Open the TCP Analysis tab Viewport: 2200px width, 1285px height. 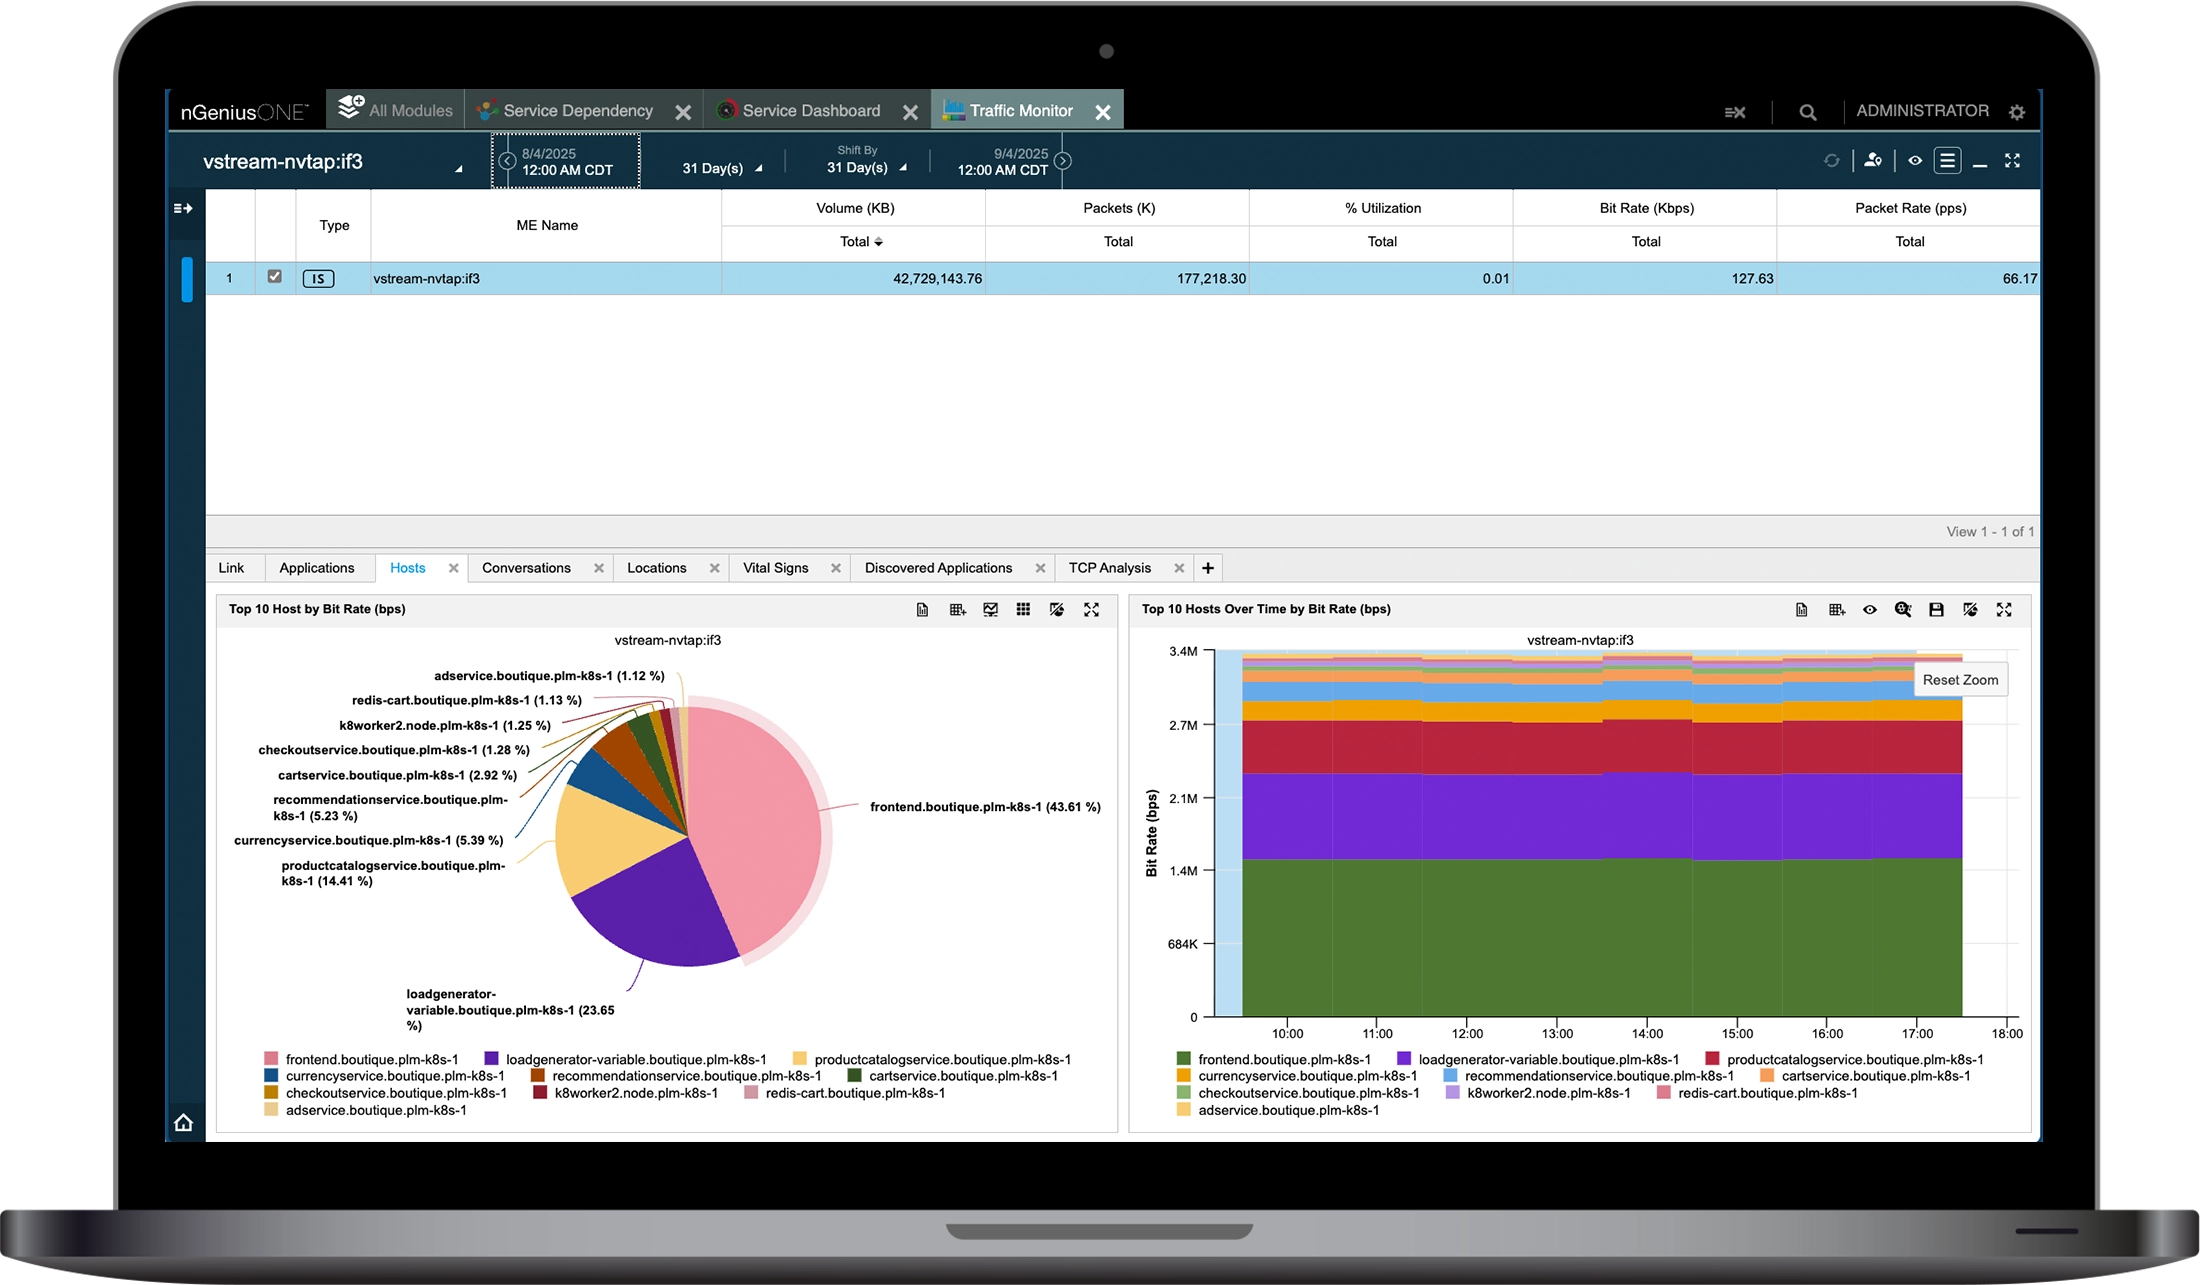pos(1110,568)
